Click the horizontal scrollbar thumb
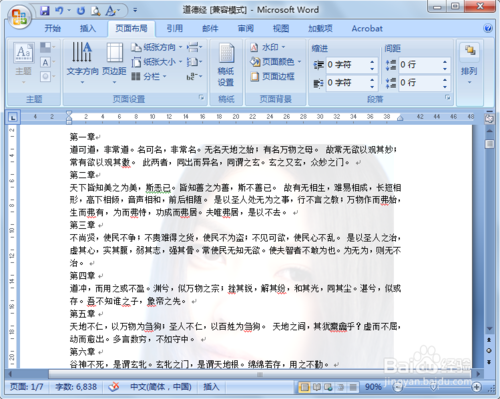 pos(260,374)
